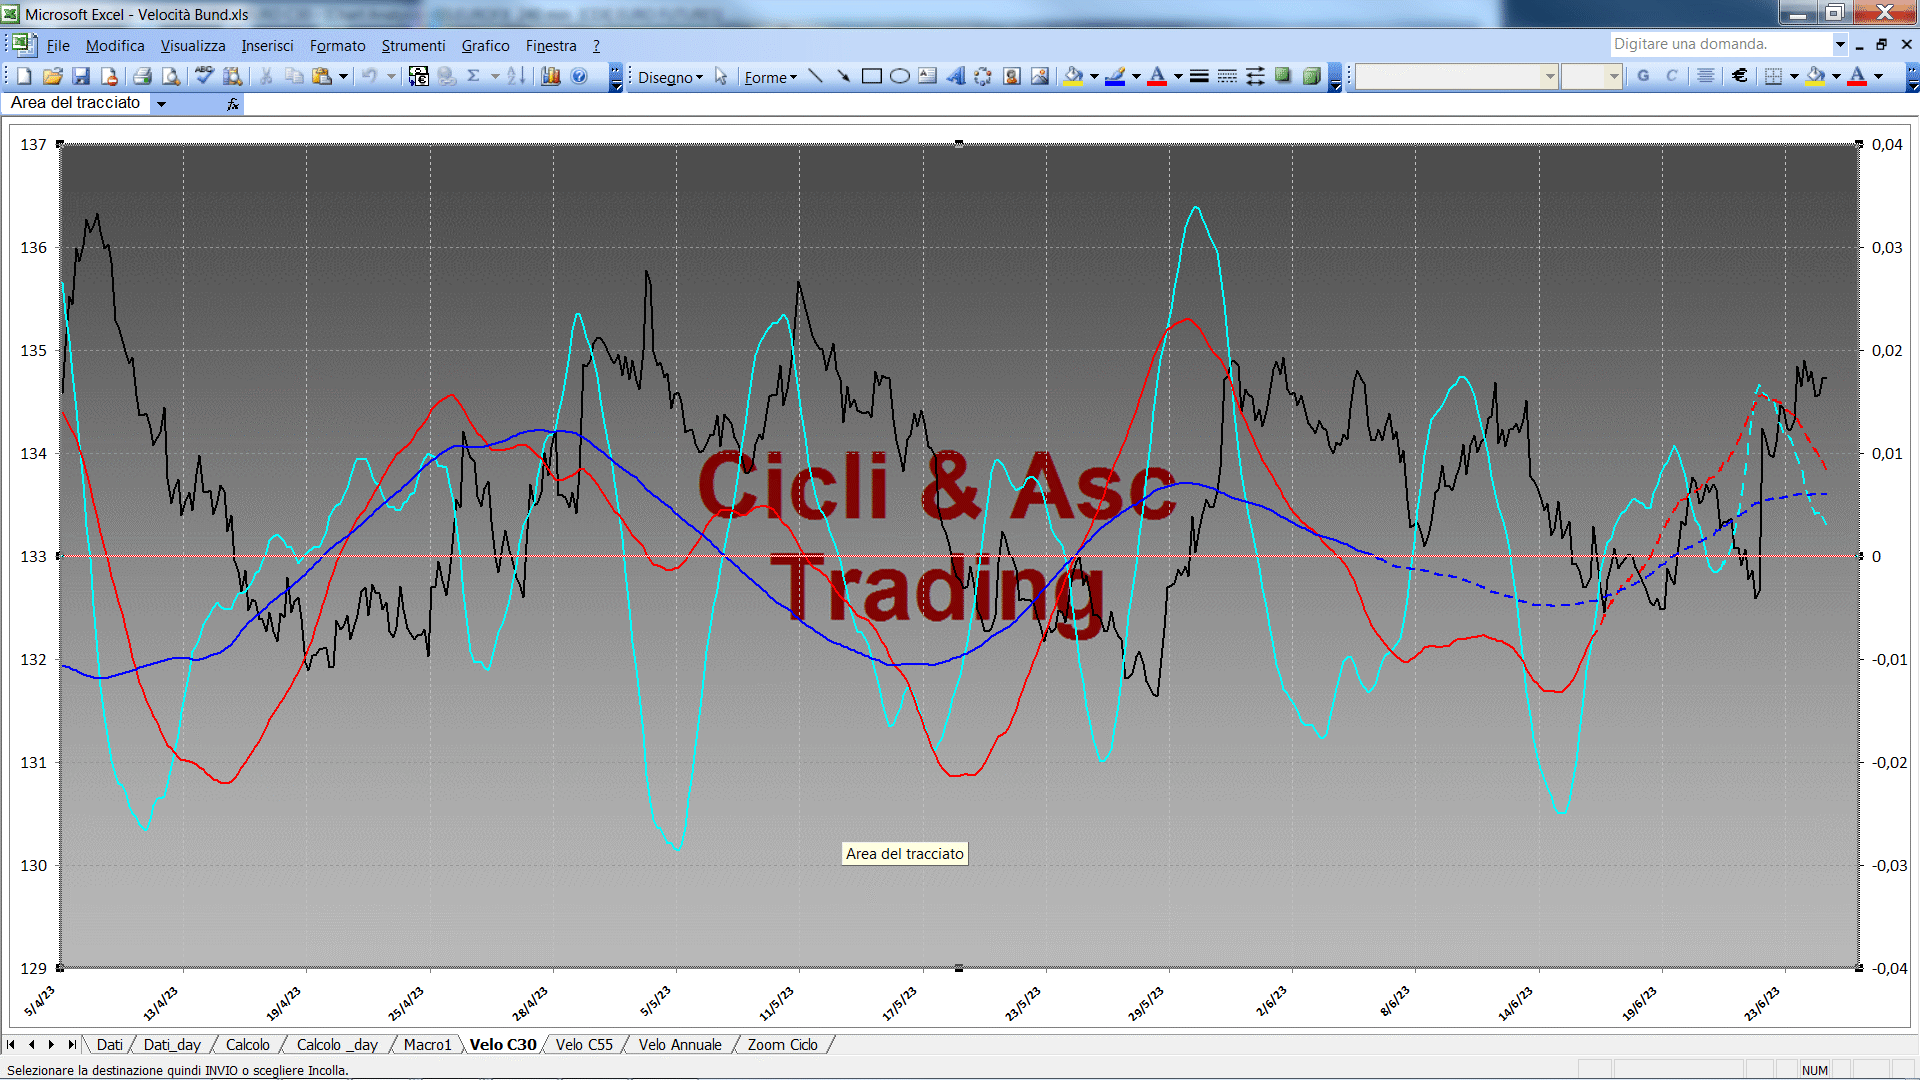The height and width of the screenshot is (1080, 1920).
Task: Click the Select Objects pointer icon
Action: pos(721,76)
